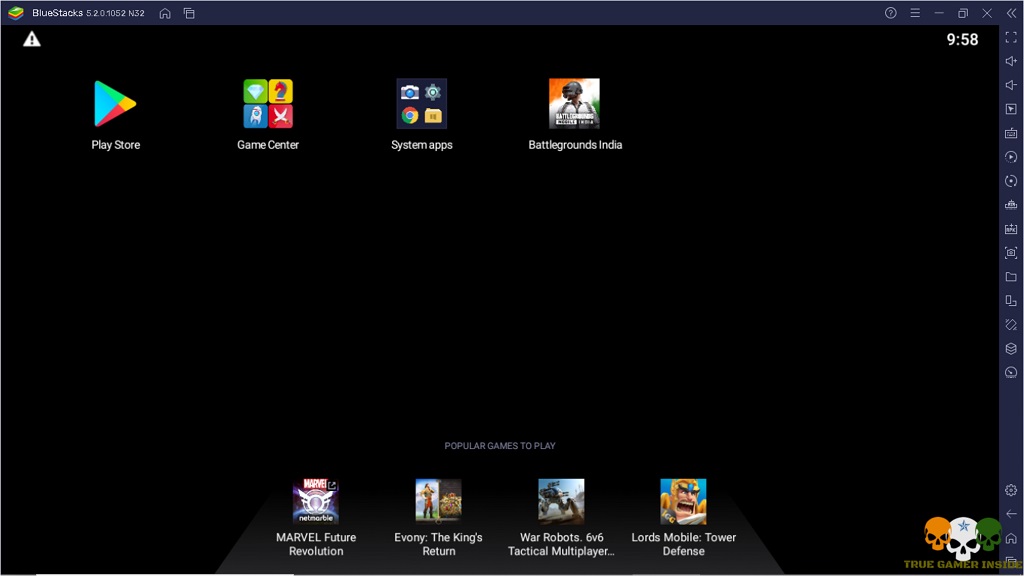Raise volume with the sidebar volume-up control

[1010, 61]
